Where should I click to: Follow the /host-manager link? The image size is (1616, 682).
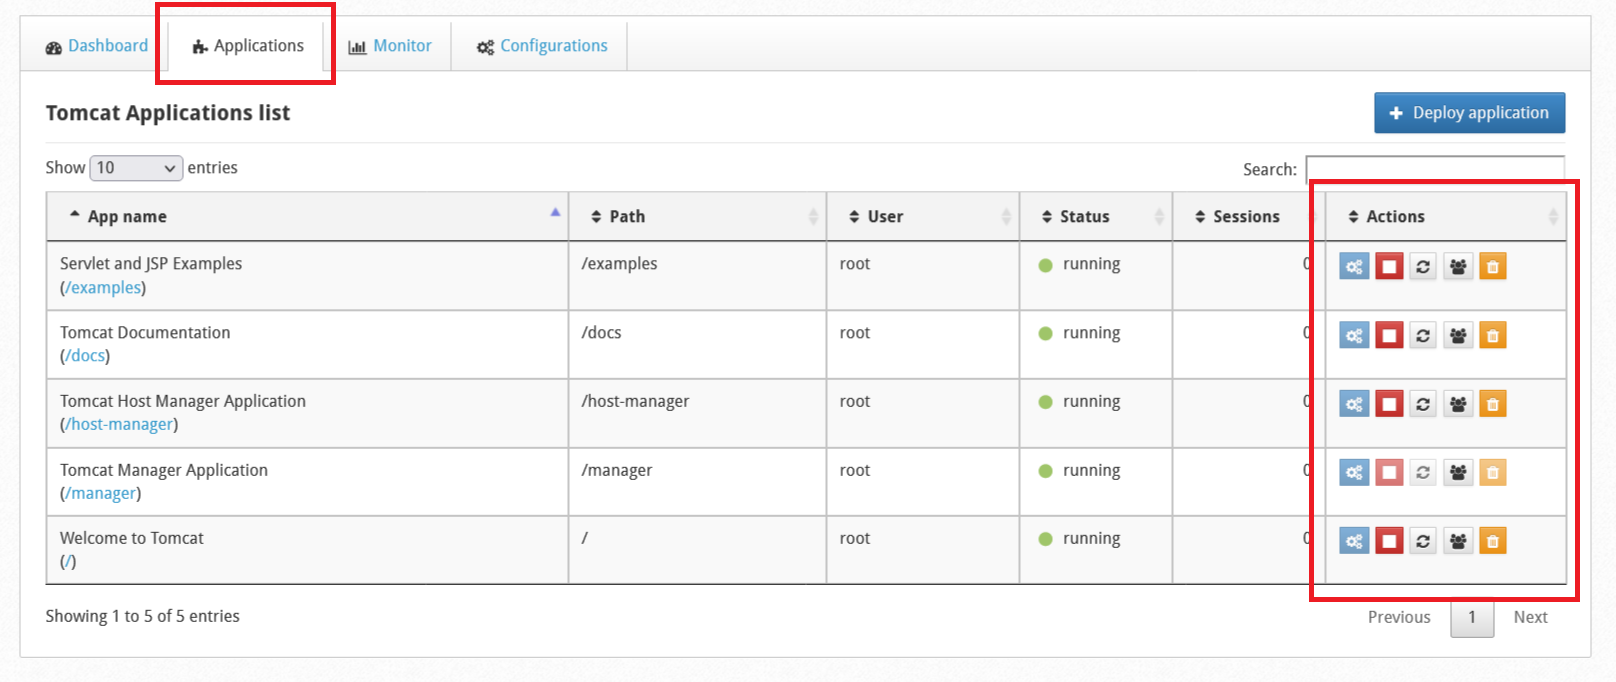(119, 425)
